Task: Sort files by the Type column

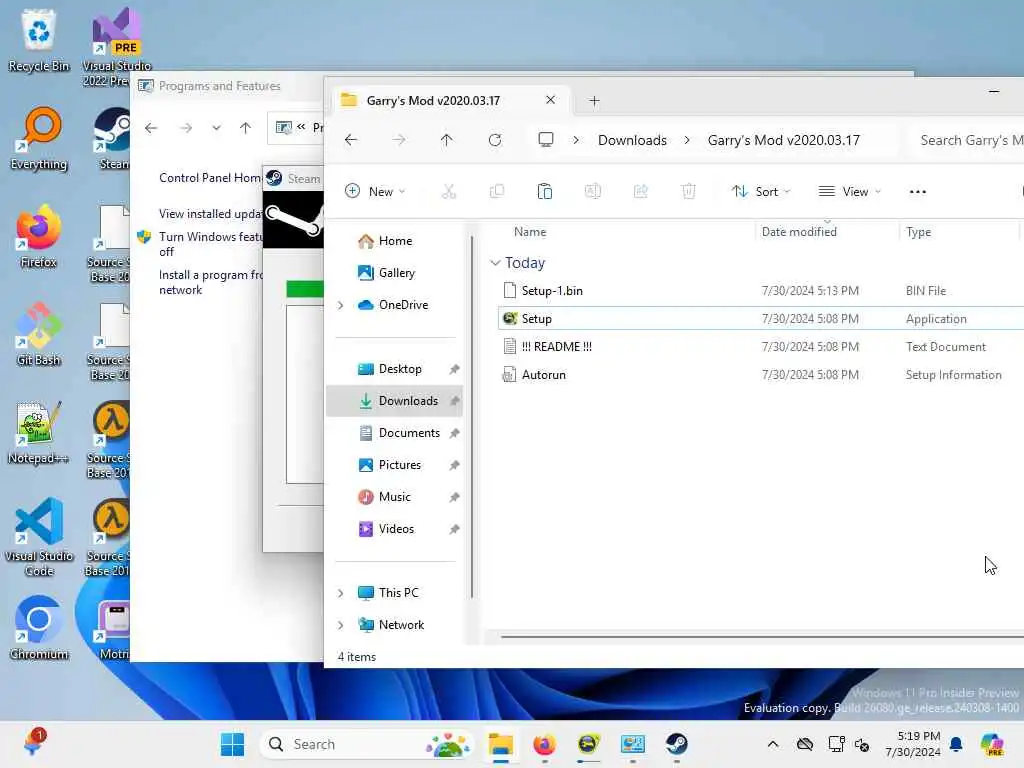Action: [x=918, y=232]
